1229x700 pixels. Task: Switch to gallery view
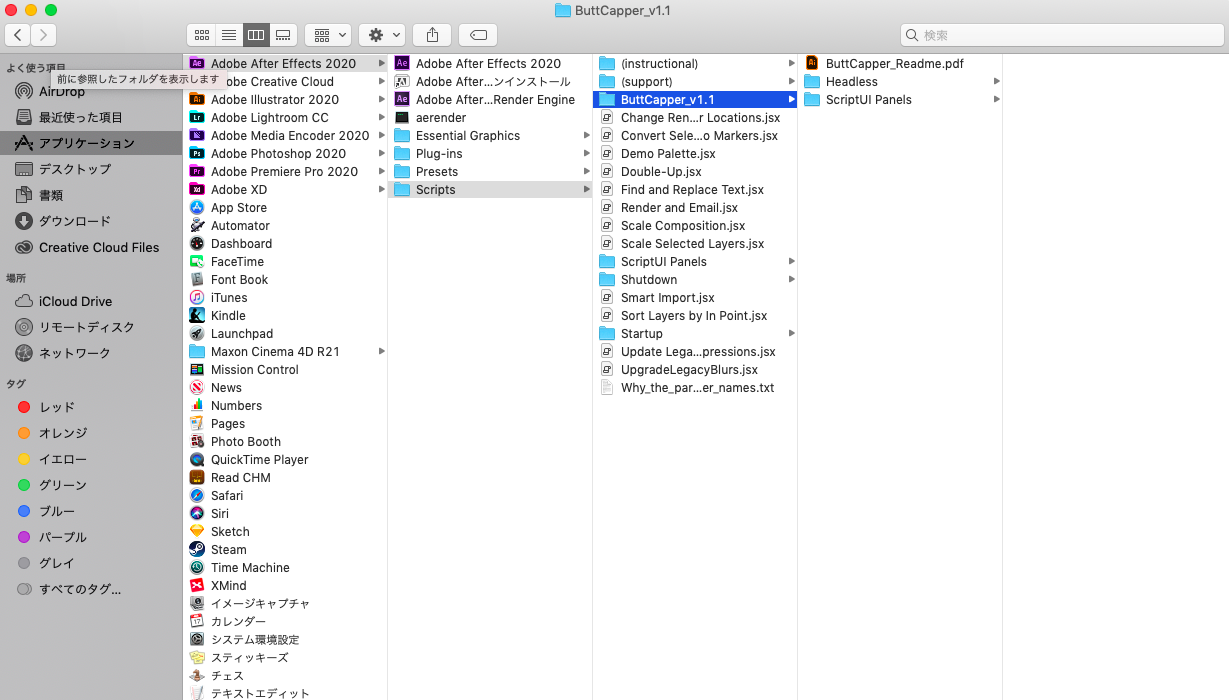(283, 35)
